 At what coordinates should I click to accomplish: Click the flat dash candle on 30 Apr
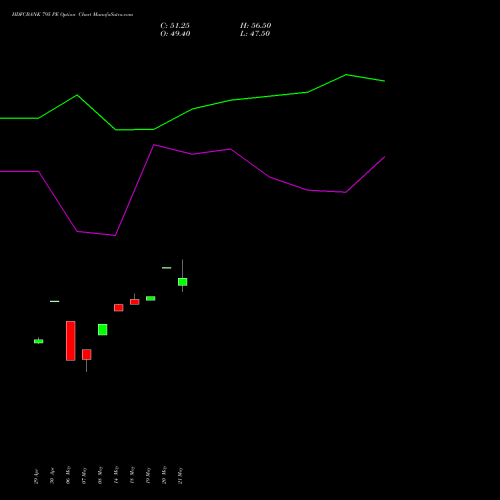pyautogui.click(x=55, y=301)
